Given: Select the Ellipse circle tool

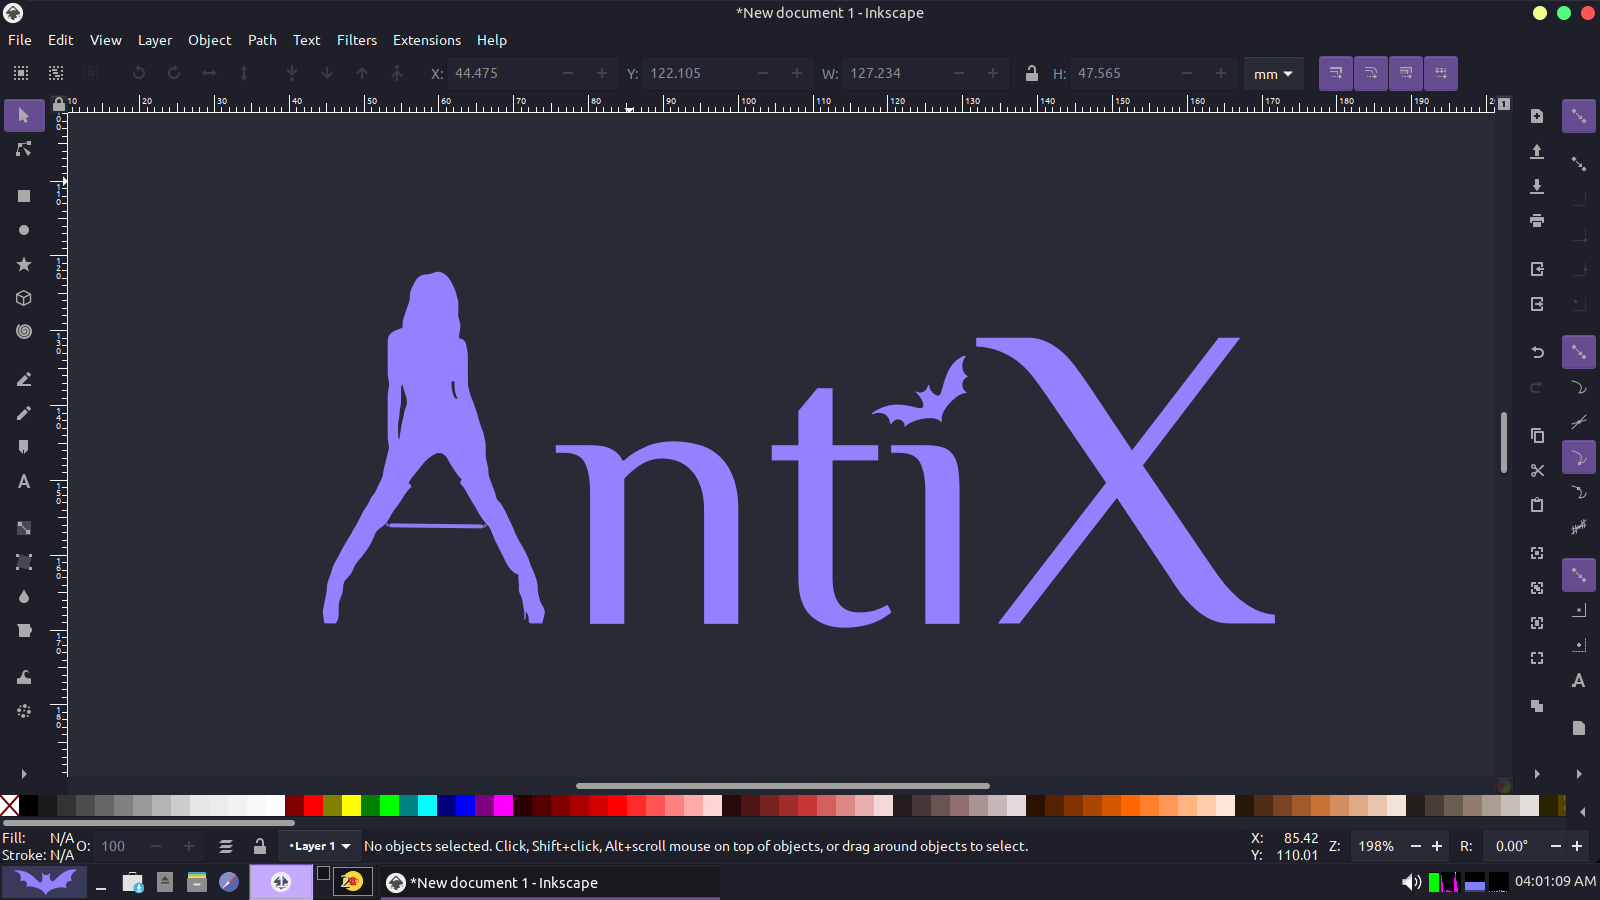Looking at the screenshot, I should point(24,230).
